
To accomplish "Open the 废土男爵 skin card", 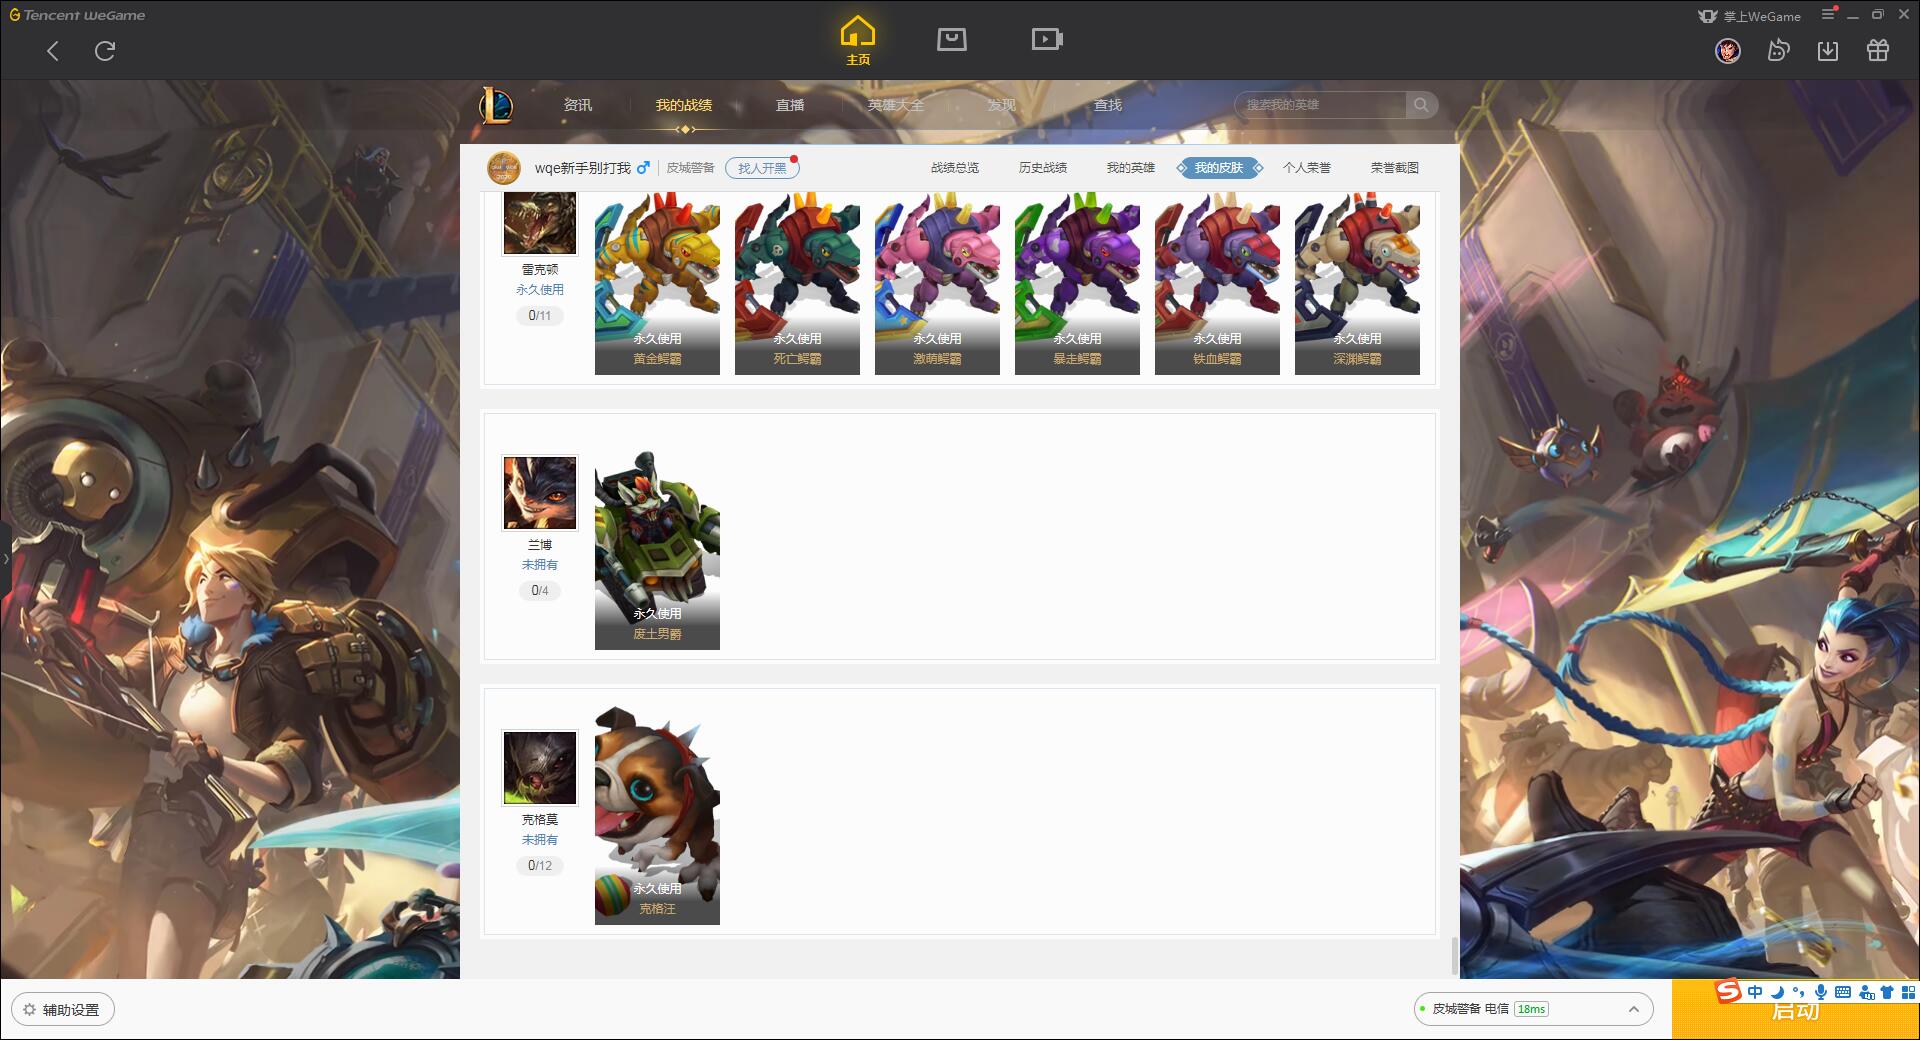I will (657, 550).
